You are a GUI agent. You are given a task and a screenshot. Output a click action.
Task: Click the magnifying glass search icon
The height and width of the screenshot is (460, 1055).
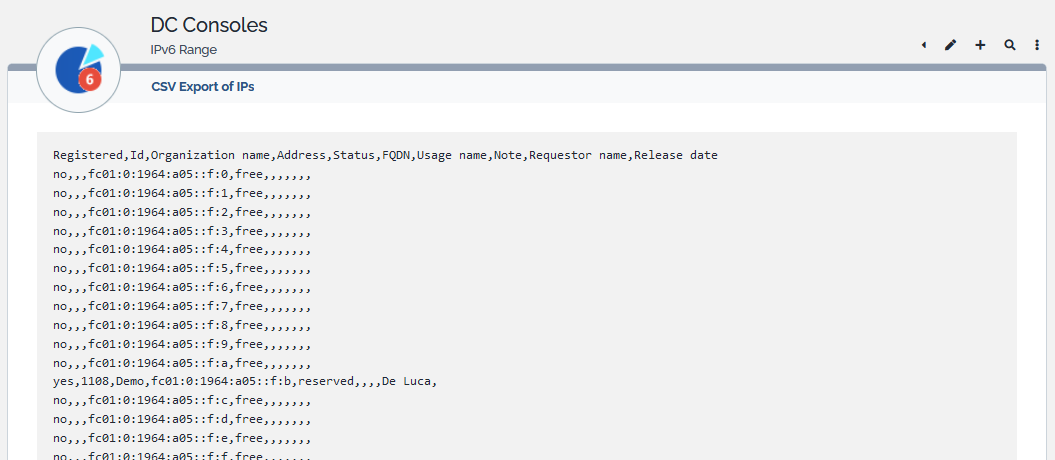coord(1010,45)
